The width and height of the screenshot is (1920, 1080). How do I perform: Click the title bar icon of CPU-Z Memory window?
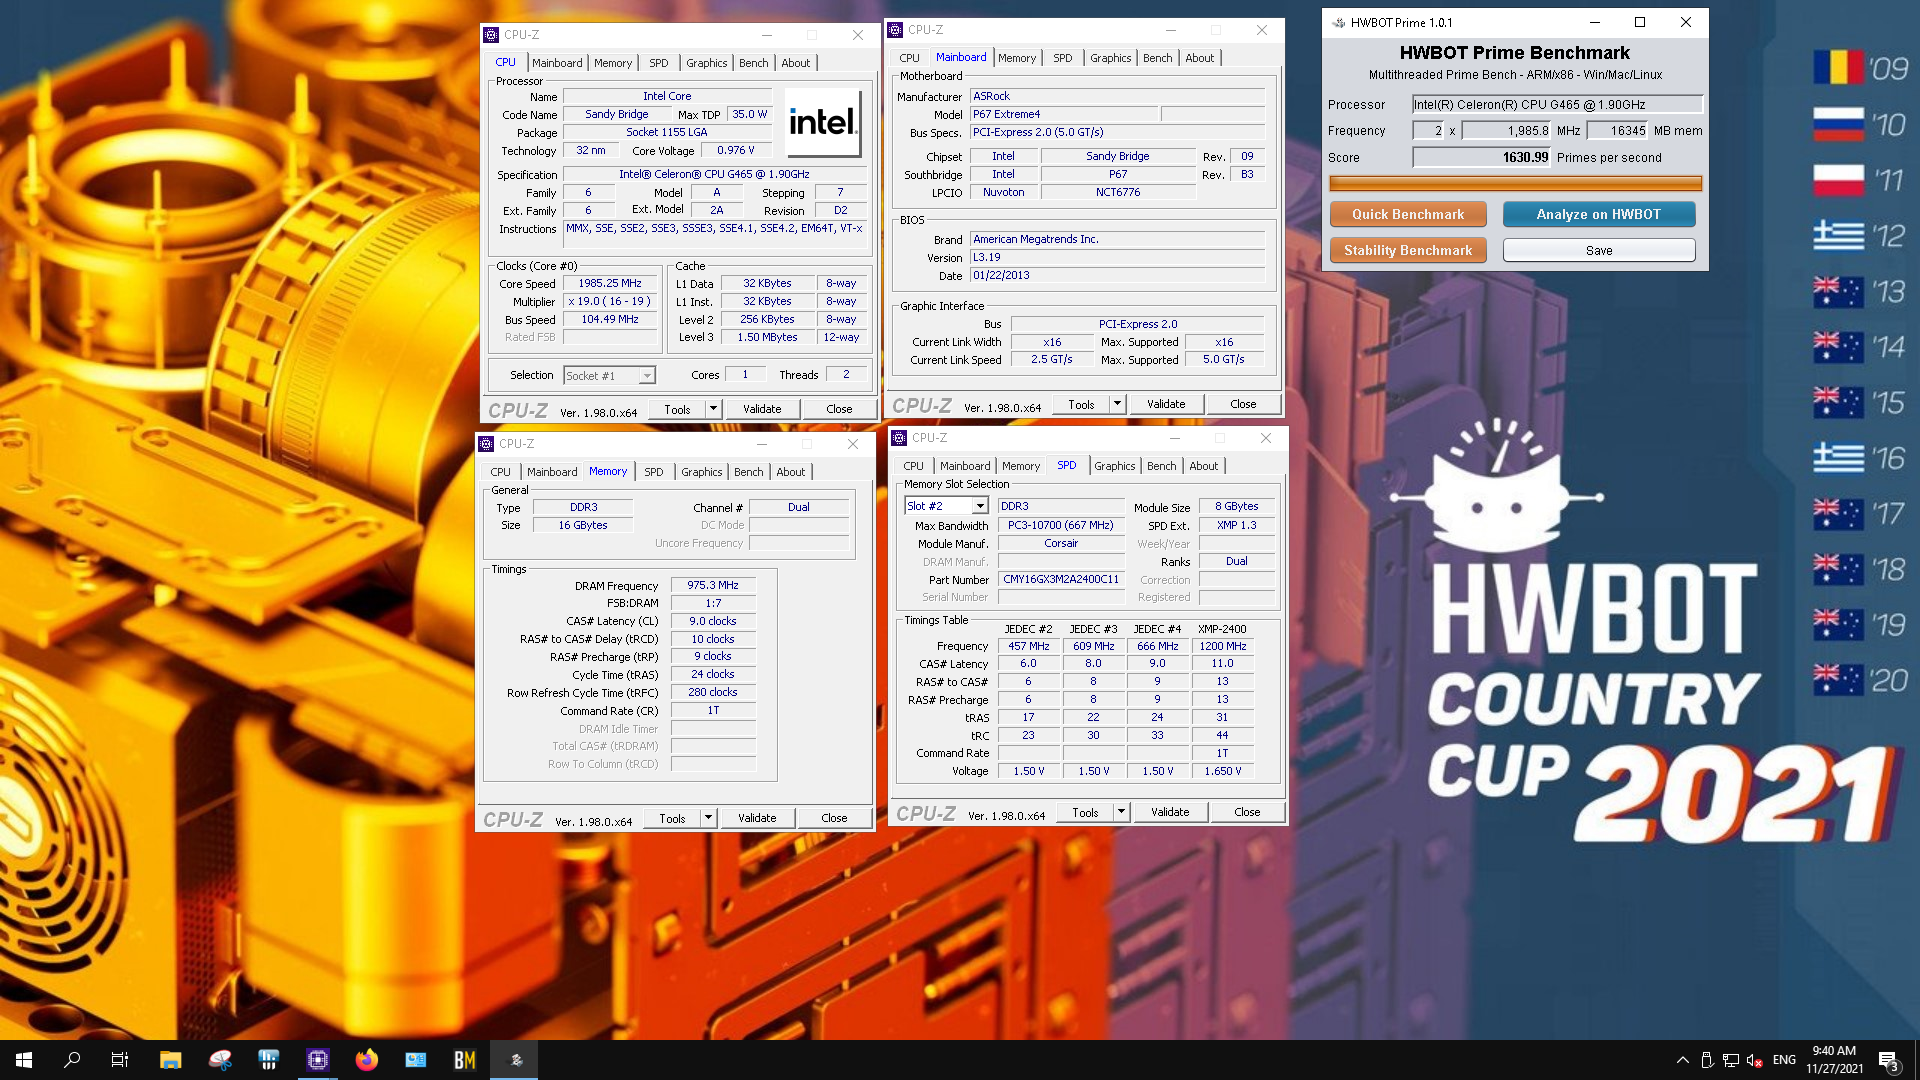click(x=487, y=444)
